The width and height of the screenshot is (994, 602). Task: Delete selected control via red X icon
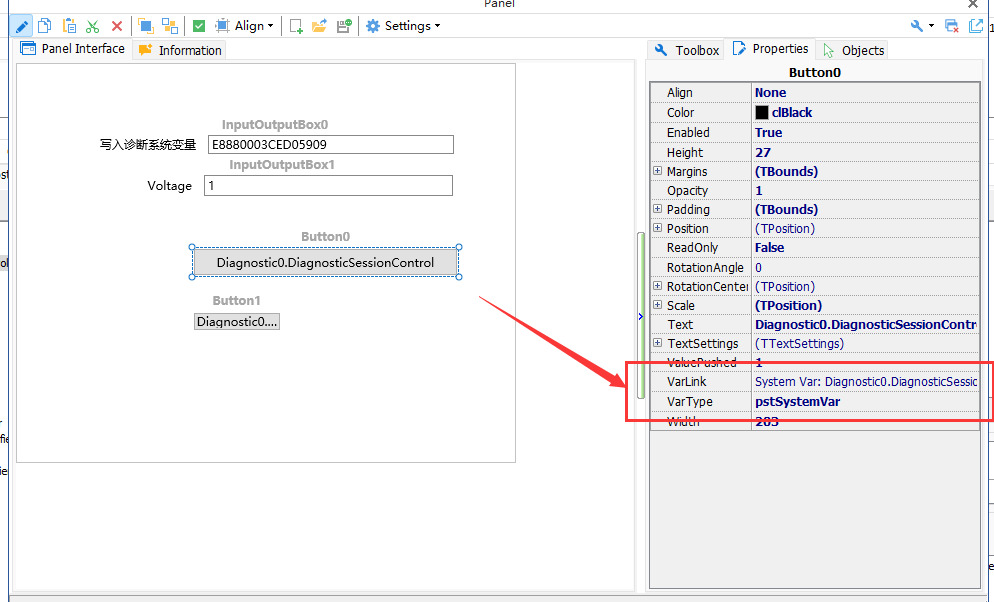coord(115,25)
